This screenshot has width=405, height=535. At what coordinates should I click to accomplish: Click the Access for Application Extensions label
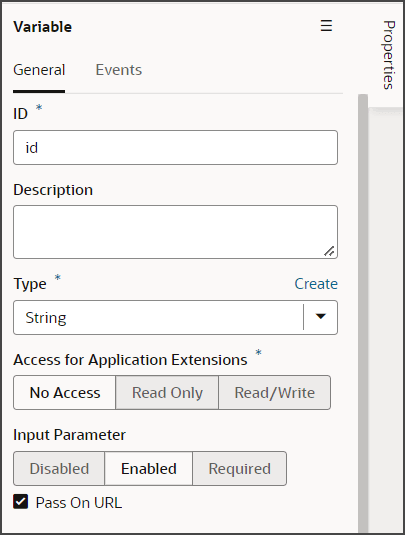pyautogui.click(x=130, y=360)
